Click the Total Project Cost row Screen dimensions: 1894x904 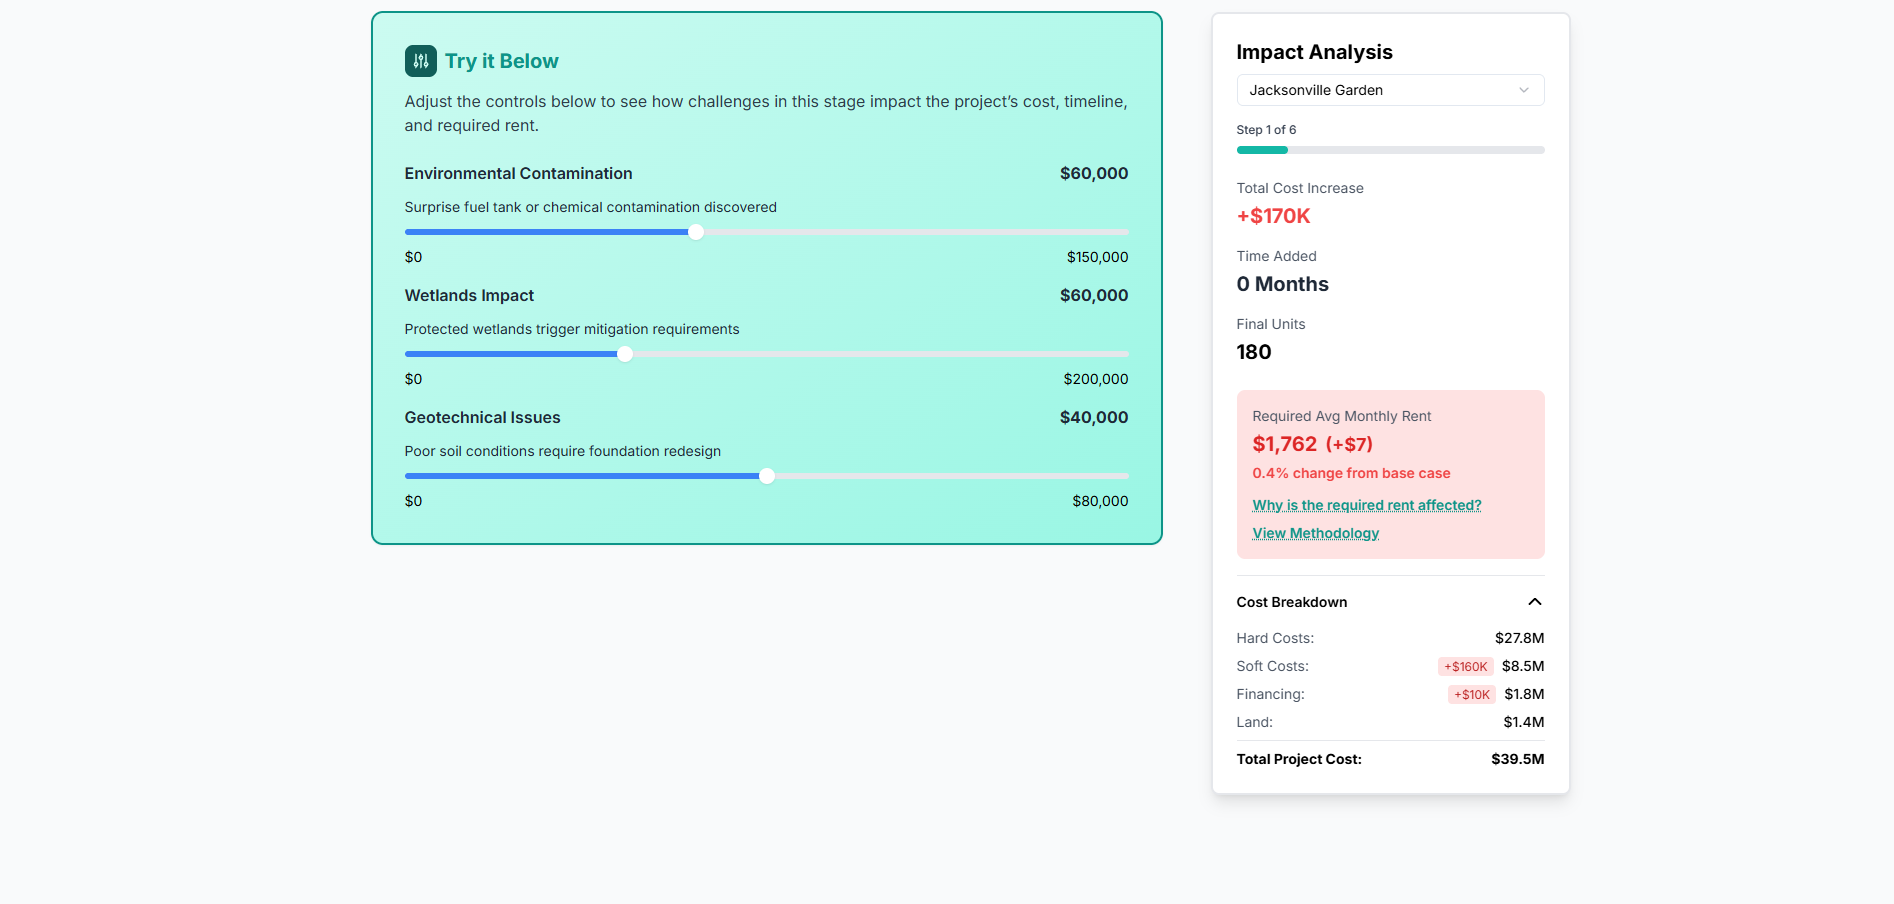click(1390, 759)
